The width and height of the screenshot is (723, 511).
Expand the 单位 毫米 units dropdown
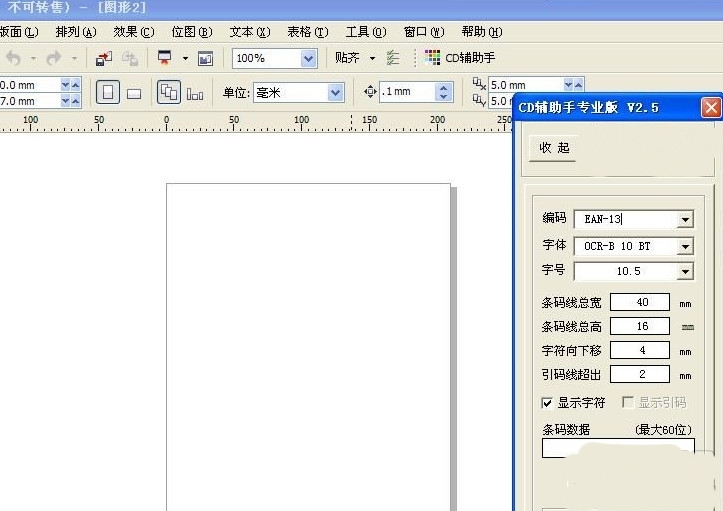336,93
